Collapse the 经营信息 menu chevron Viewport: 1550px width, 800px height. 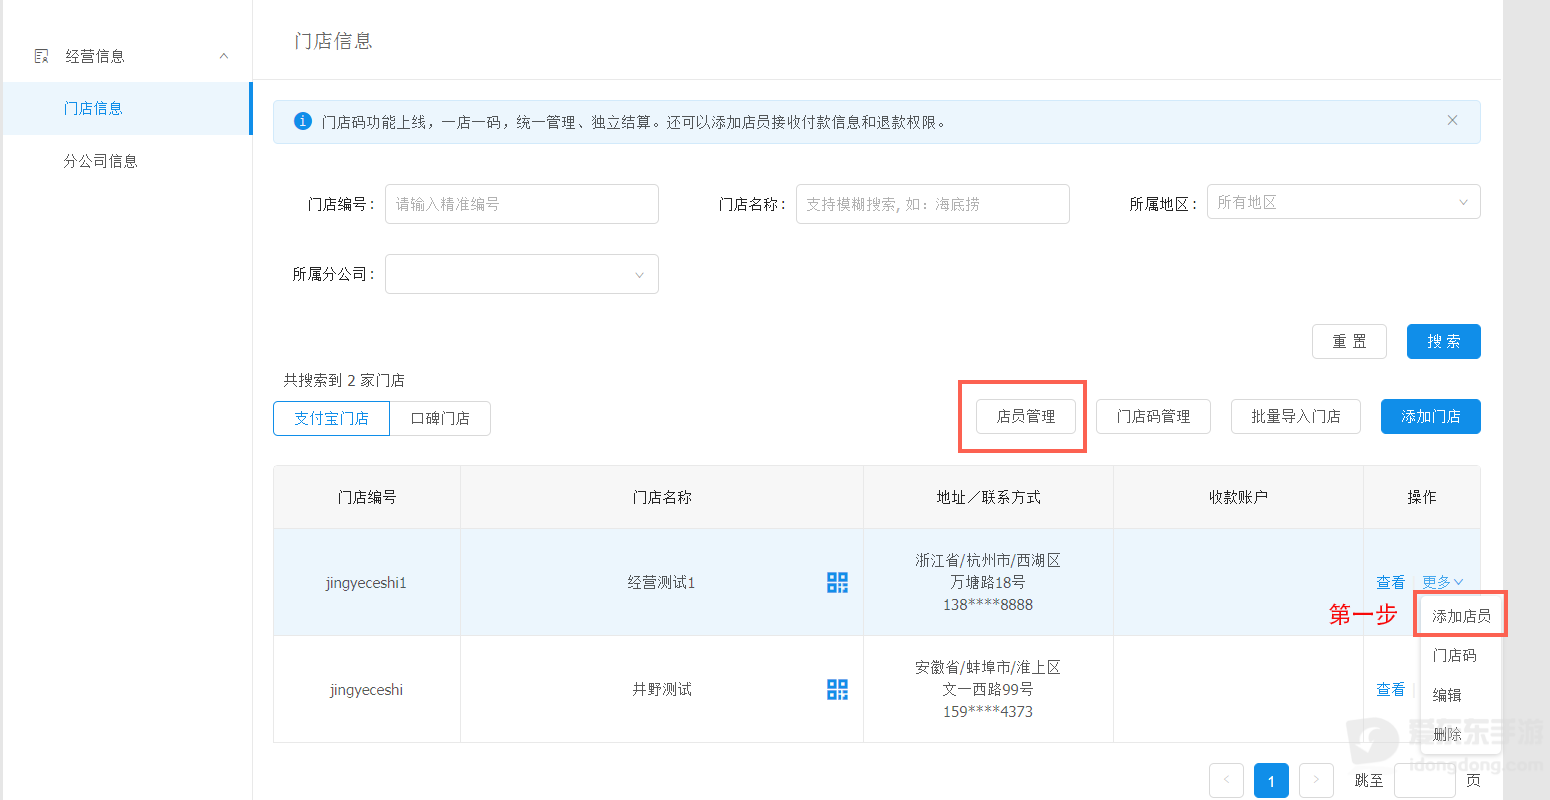click(x=224, y=56)
